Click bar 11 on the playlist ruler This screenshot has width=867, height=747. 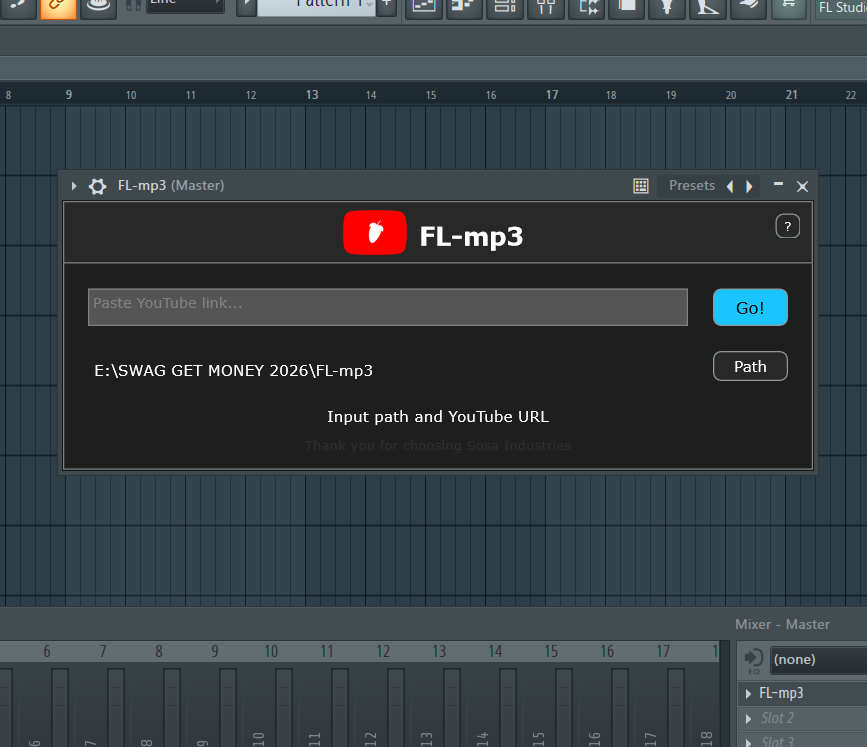(191, 95)
